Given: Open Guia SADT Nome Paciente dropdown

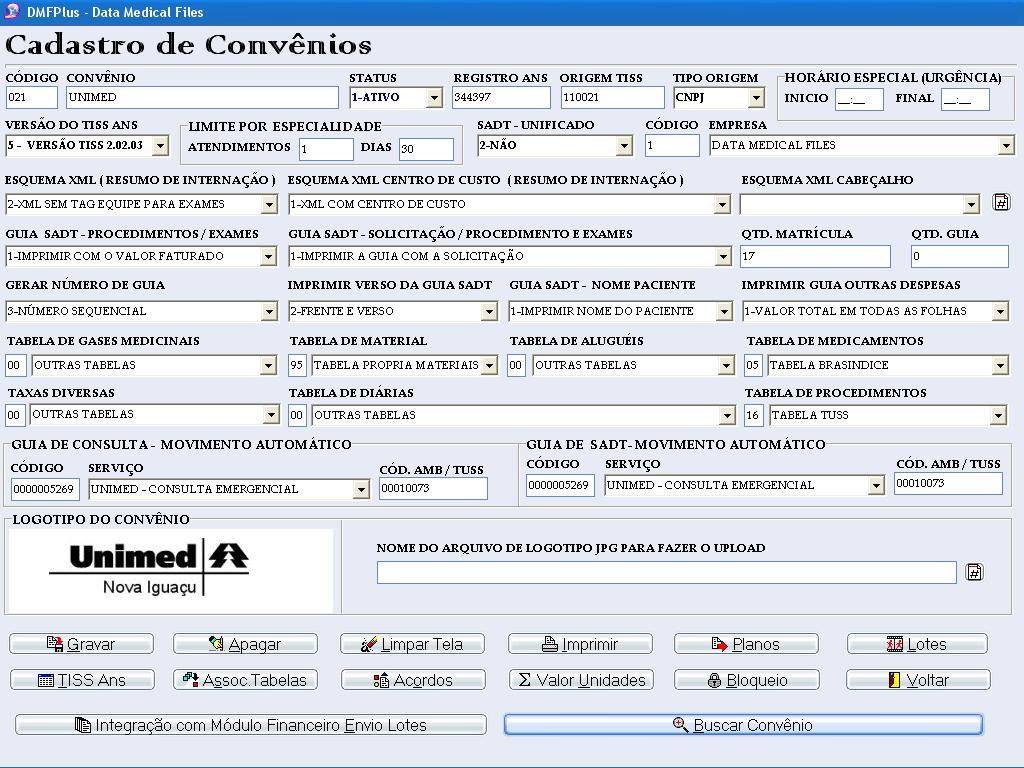Looking at the screenshot, I should pos(724,312).
